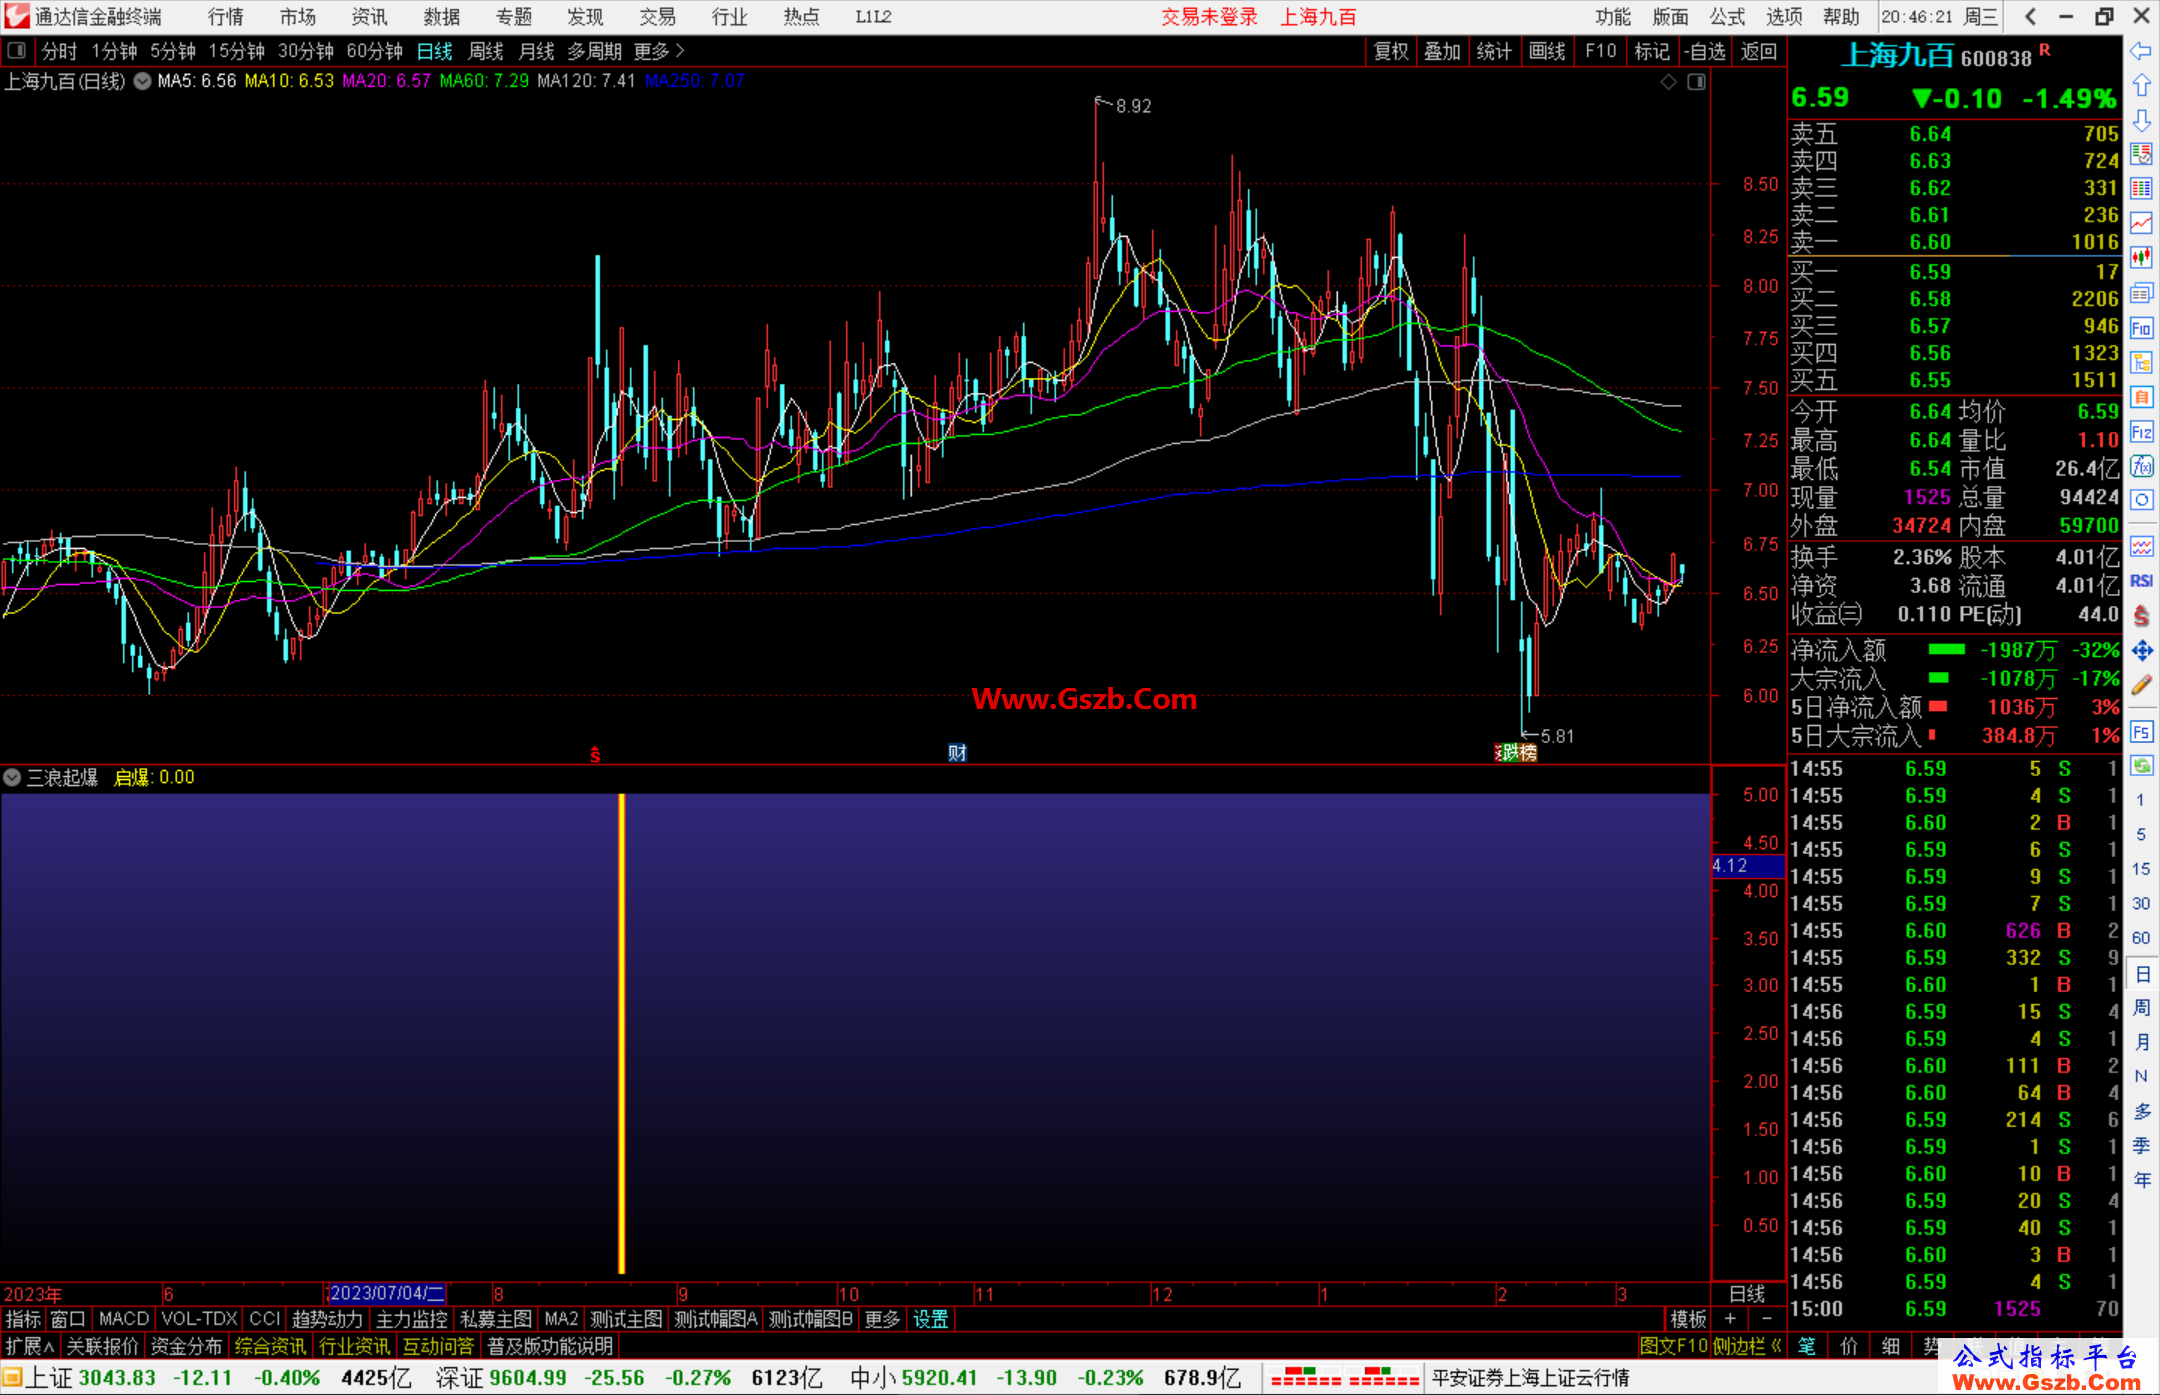Collapse the 侧边栏 sidebar
The image size is (2160, 1395).
click(x=1748, y=1346)
